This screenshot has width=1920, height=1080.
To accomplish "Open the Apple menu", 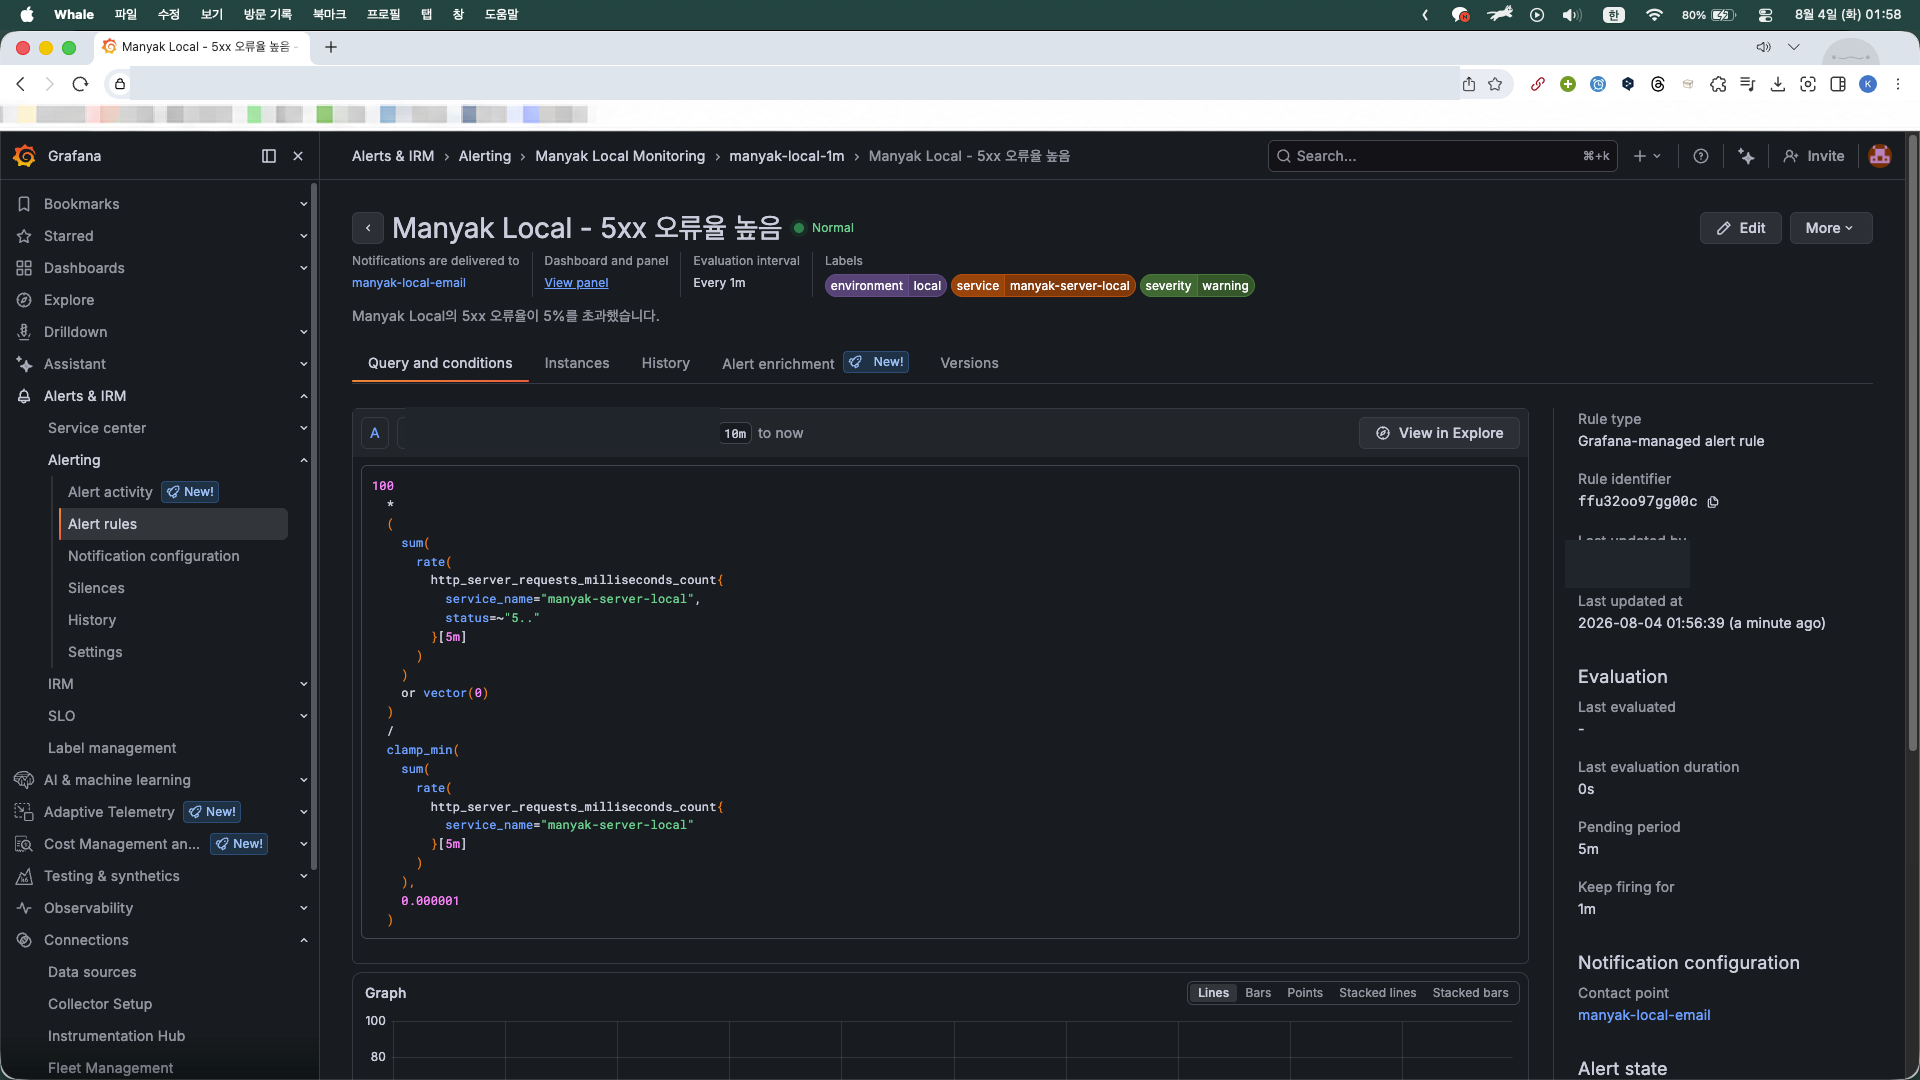I will [x=27, y=15].
